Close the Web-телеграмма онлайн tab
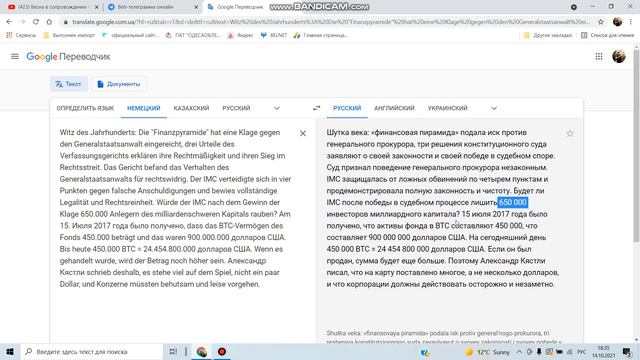Viewport: 640px width, 360px height. pos(196,7)
